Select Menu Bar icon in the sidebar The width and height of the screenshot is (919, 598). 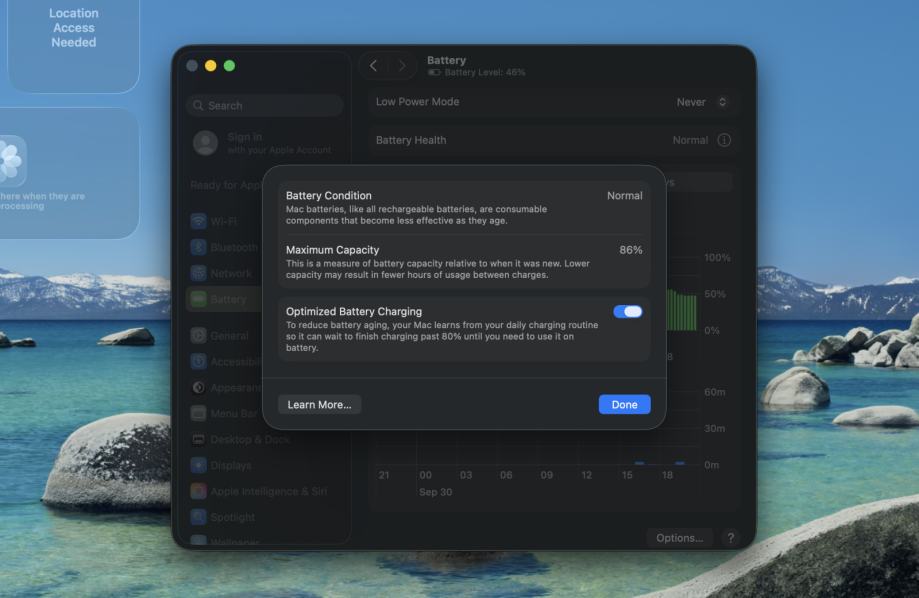pyautogui.click(x=199, y=413)
